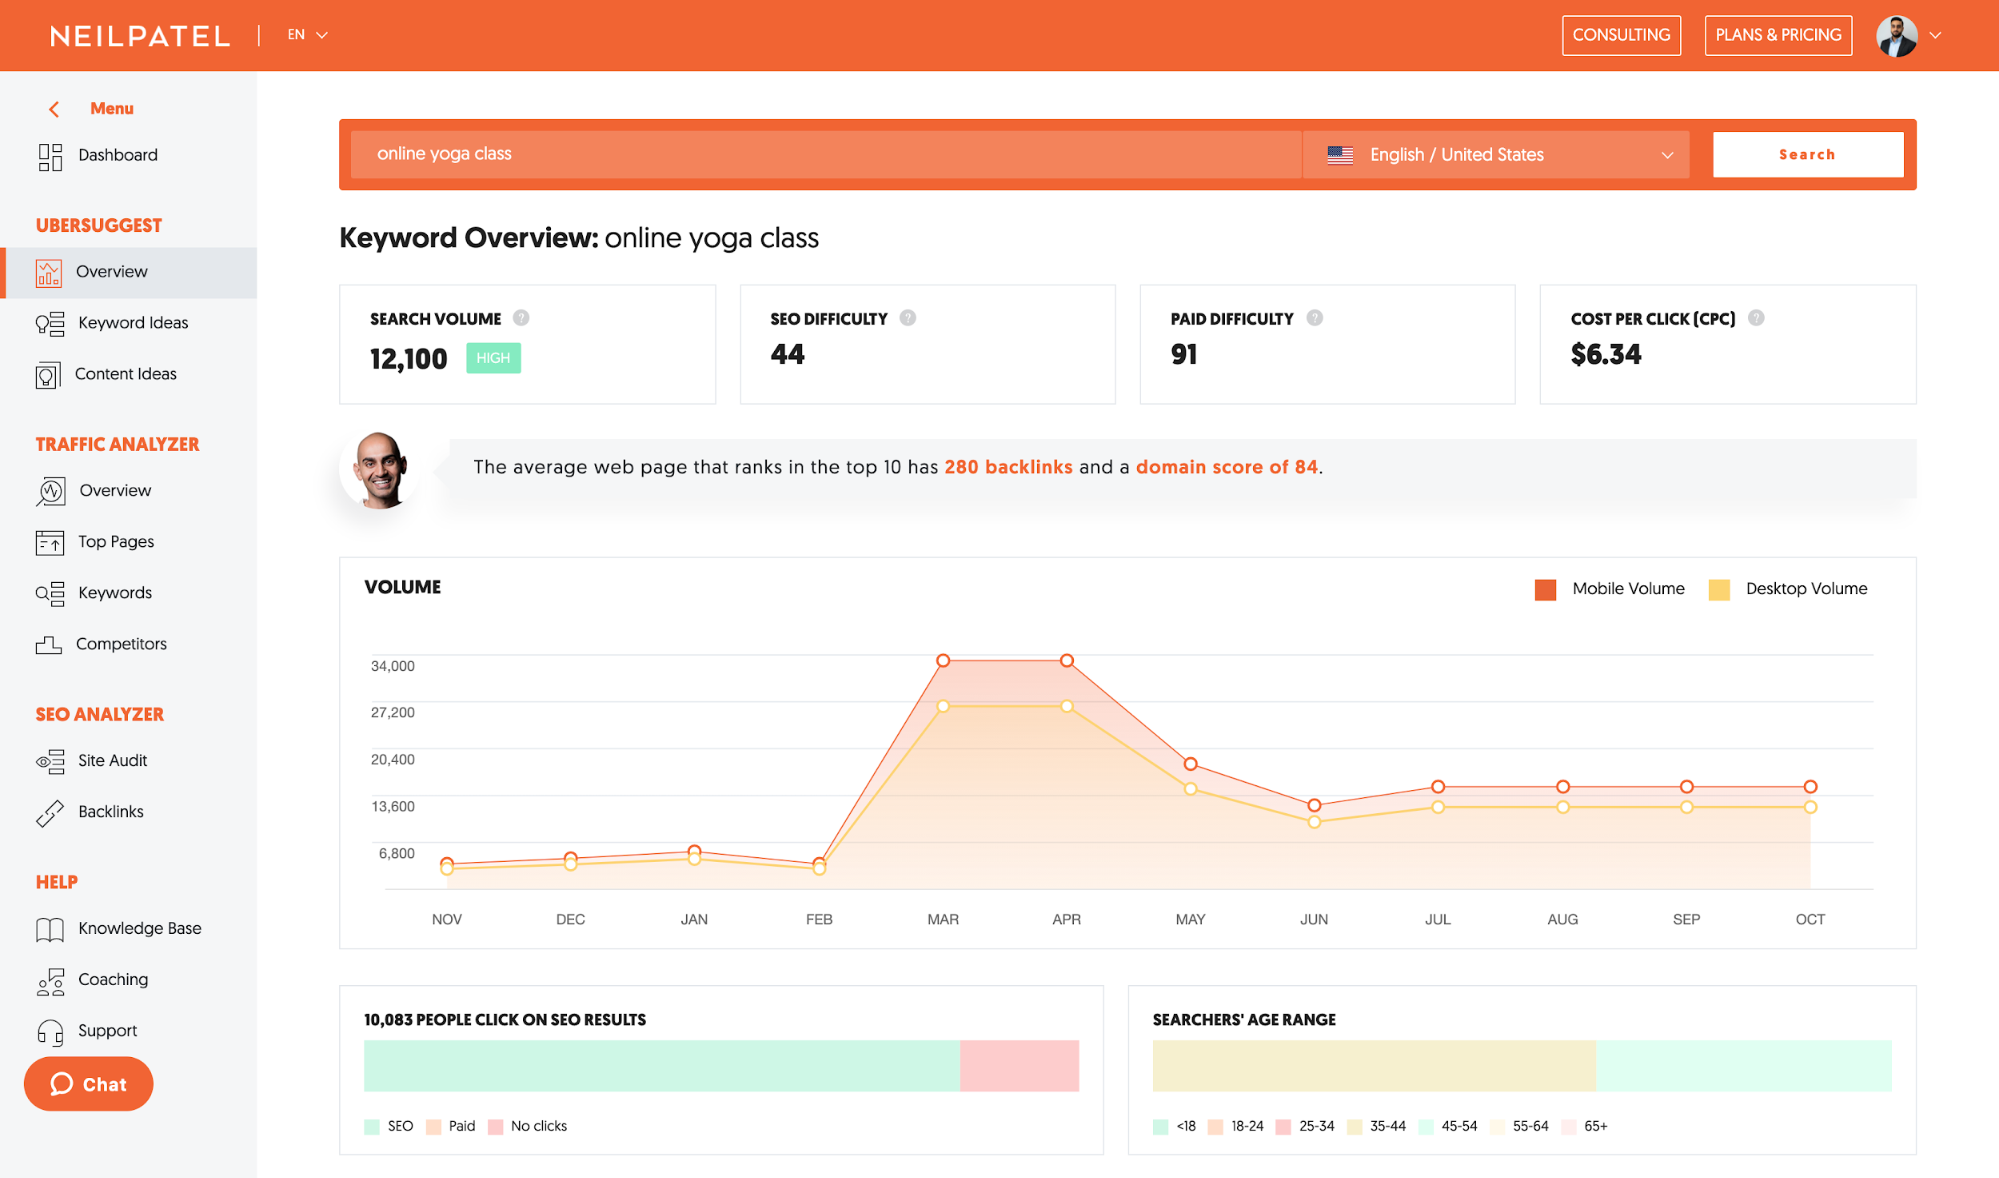Click the Keyword Ideas sidebar icon
Image resolution: width=1999 pixels, height=1178 pixels.
point(50,324)
